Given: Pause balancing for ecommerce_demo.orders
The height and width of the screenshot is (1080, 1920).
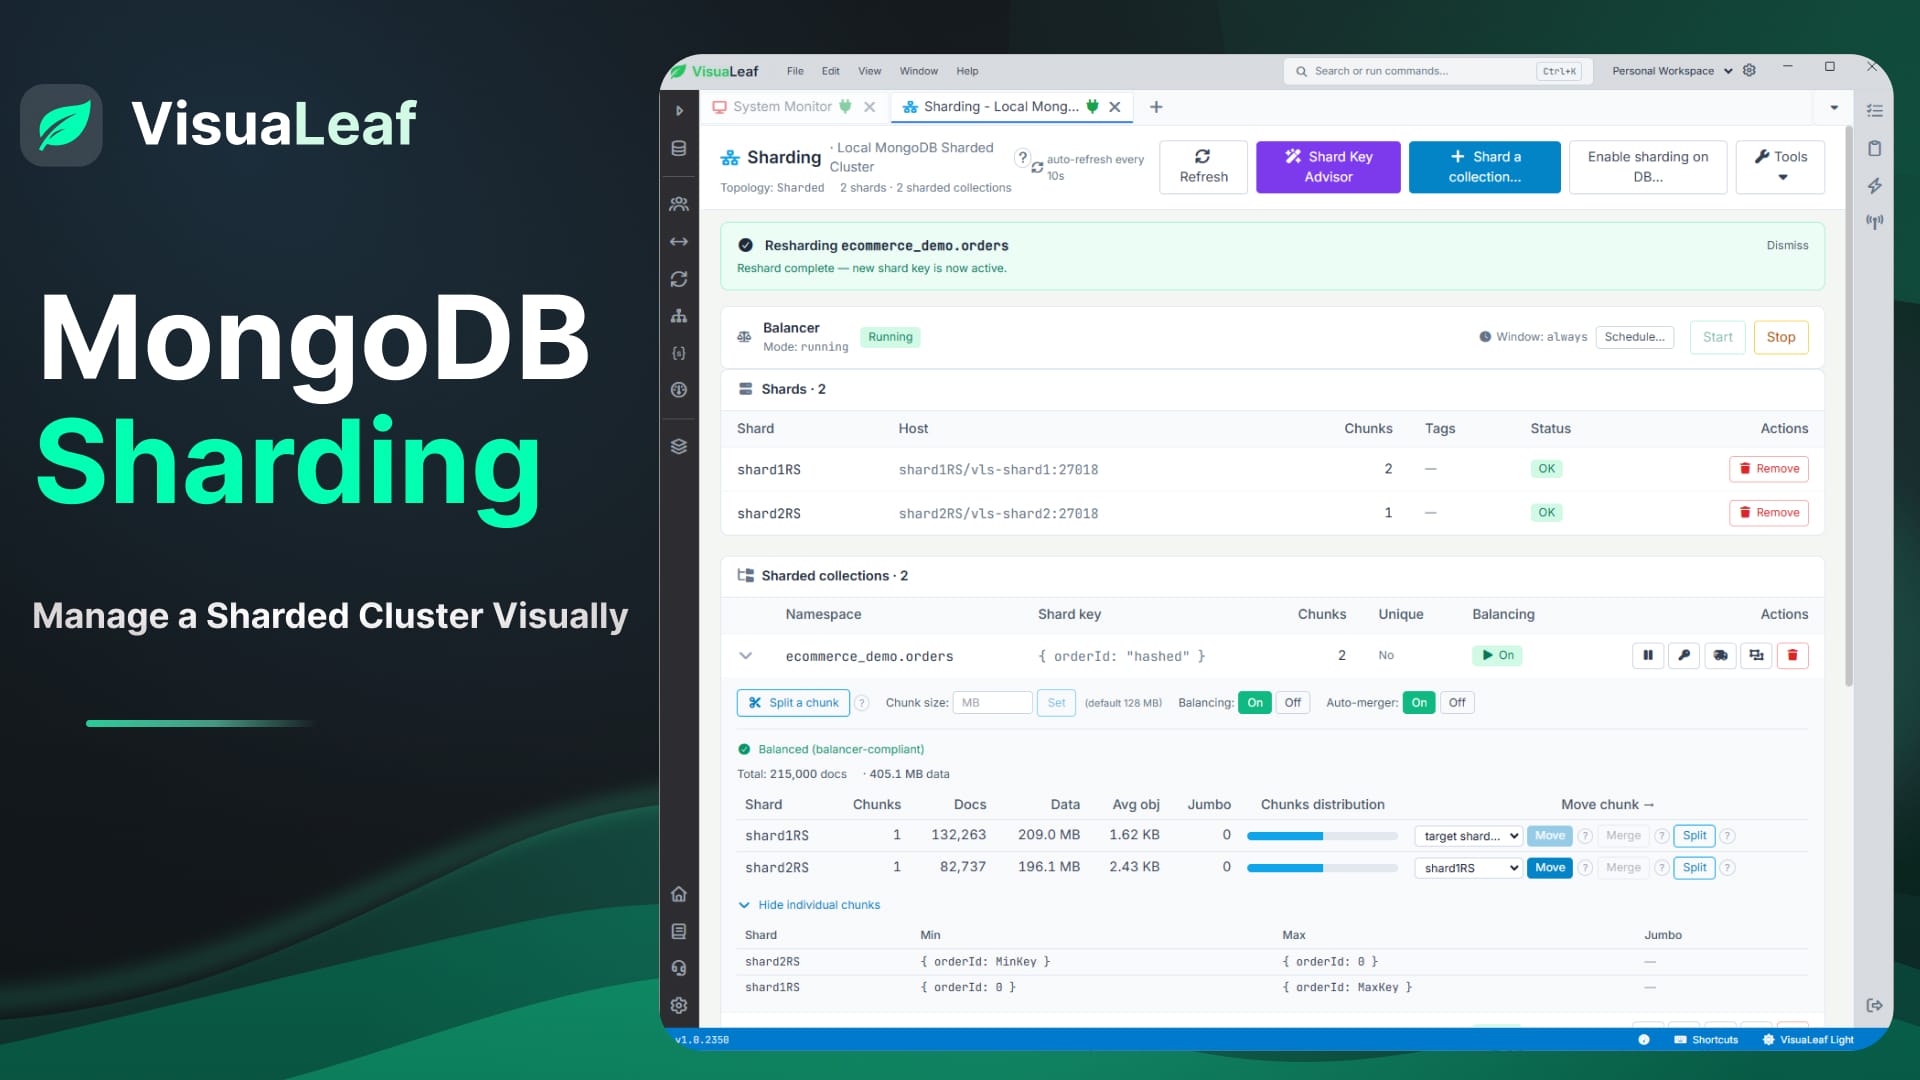Looking at the screenshot, I should (x=1648, y=656).
